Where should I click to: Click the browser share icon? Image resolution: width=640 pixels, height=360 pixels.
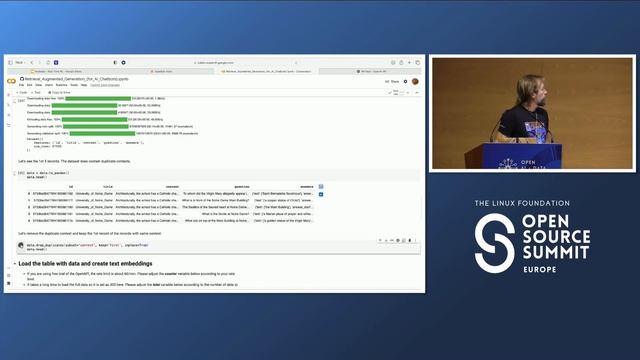click(401, 62)
